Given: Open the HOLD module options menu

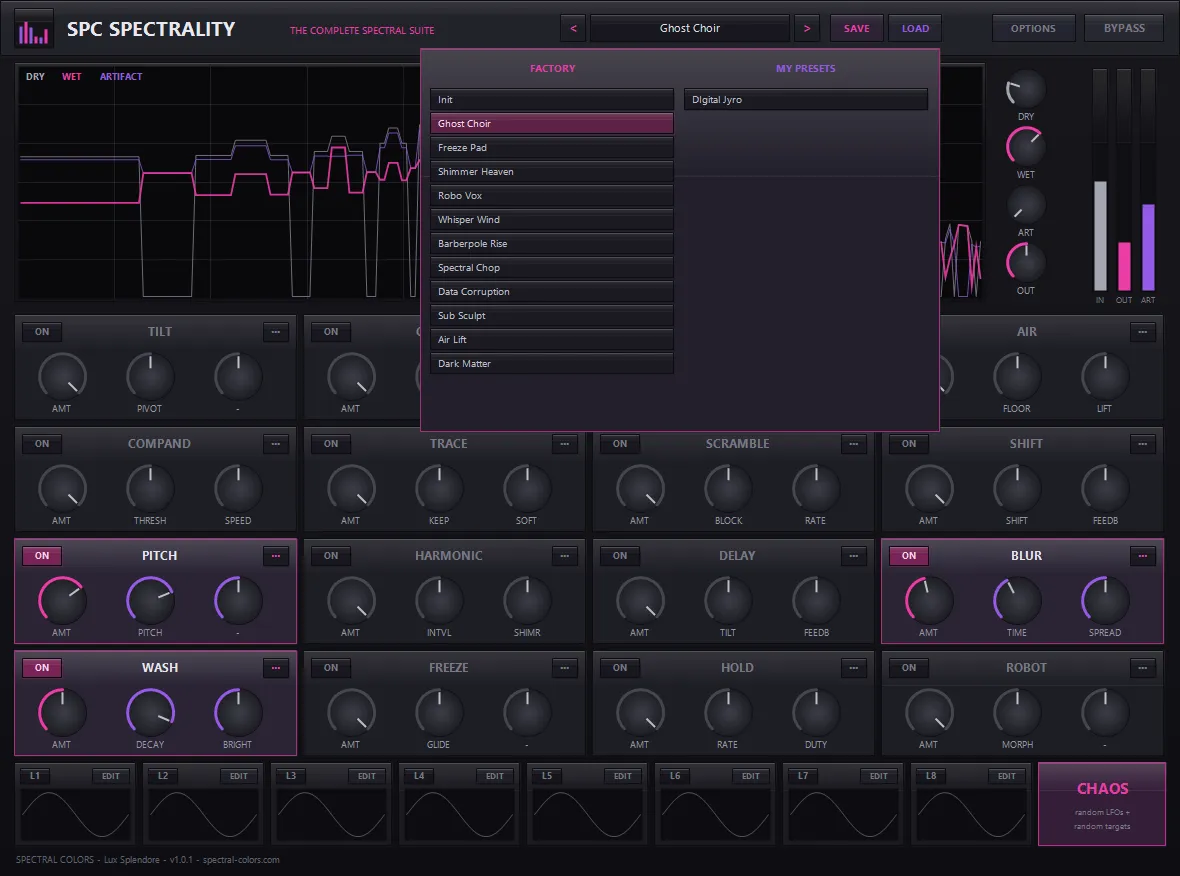Looking at the screenshot, I should (x=854, y=668).
